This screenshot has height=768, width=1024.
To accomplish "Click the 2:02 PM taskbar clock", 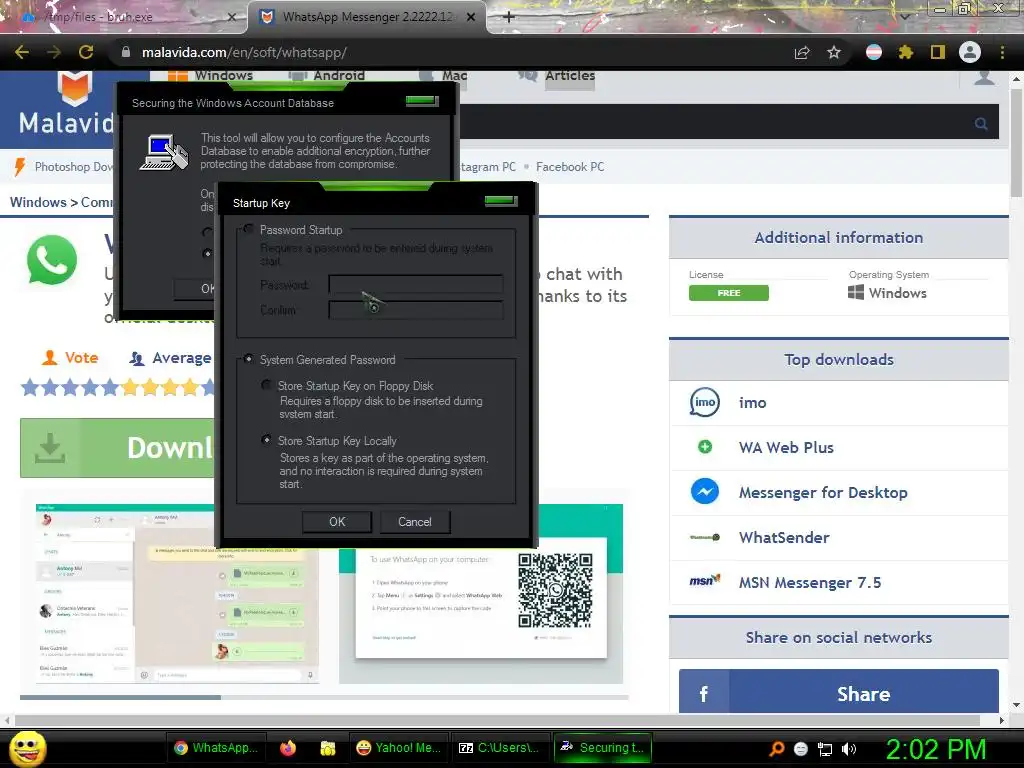I will [935, 749].
